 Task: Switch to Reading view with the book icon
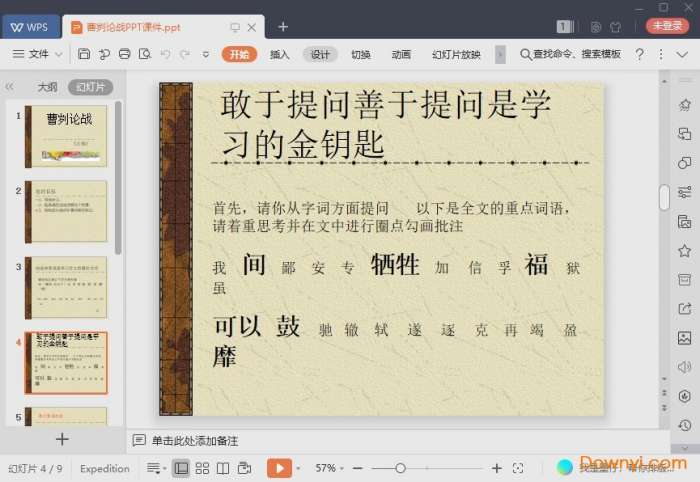223,468
